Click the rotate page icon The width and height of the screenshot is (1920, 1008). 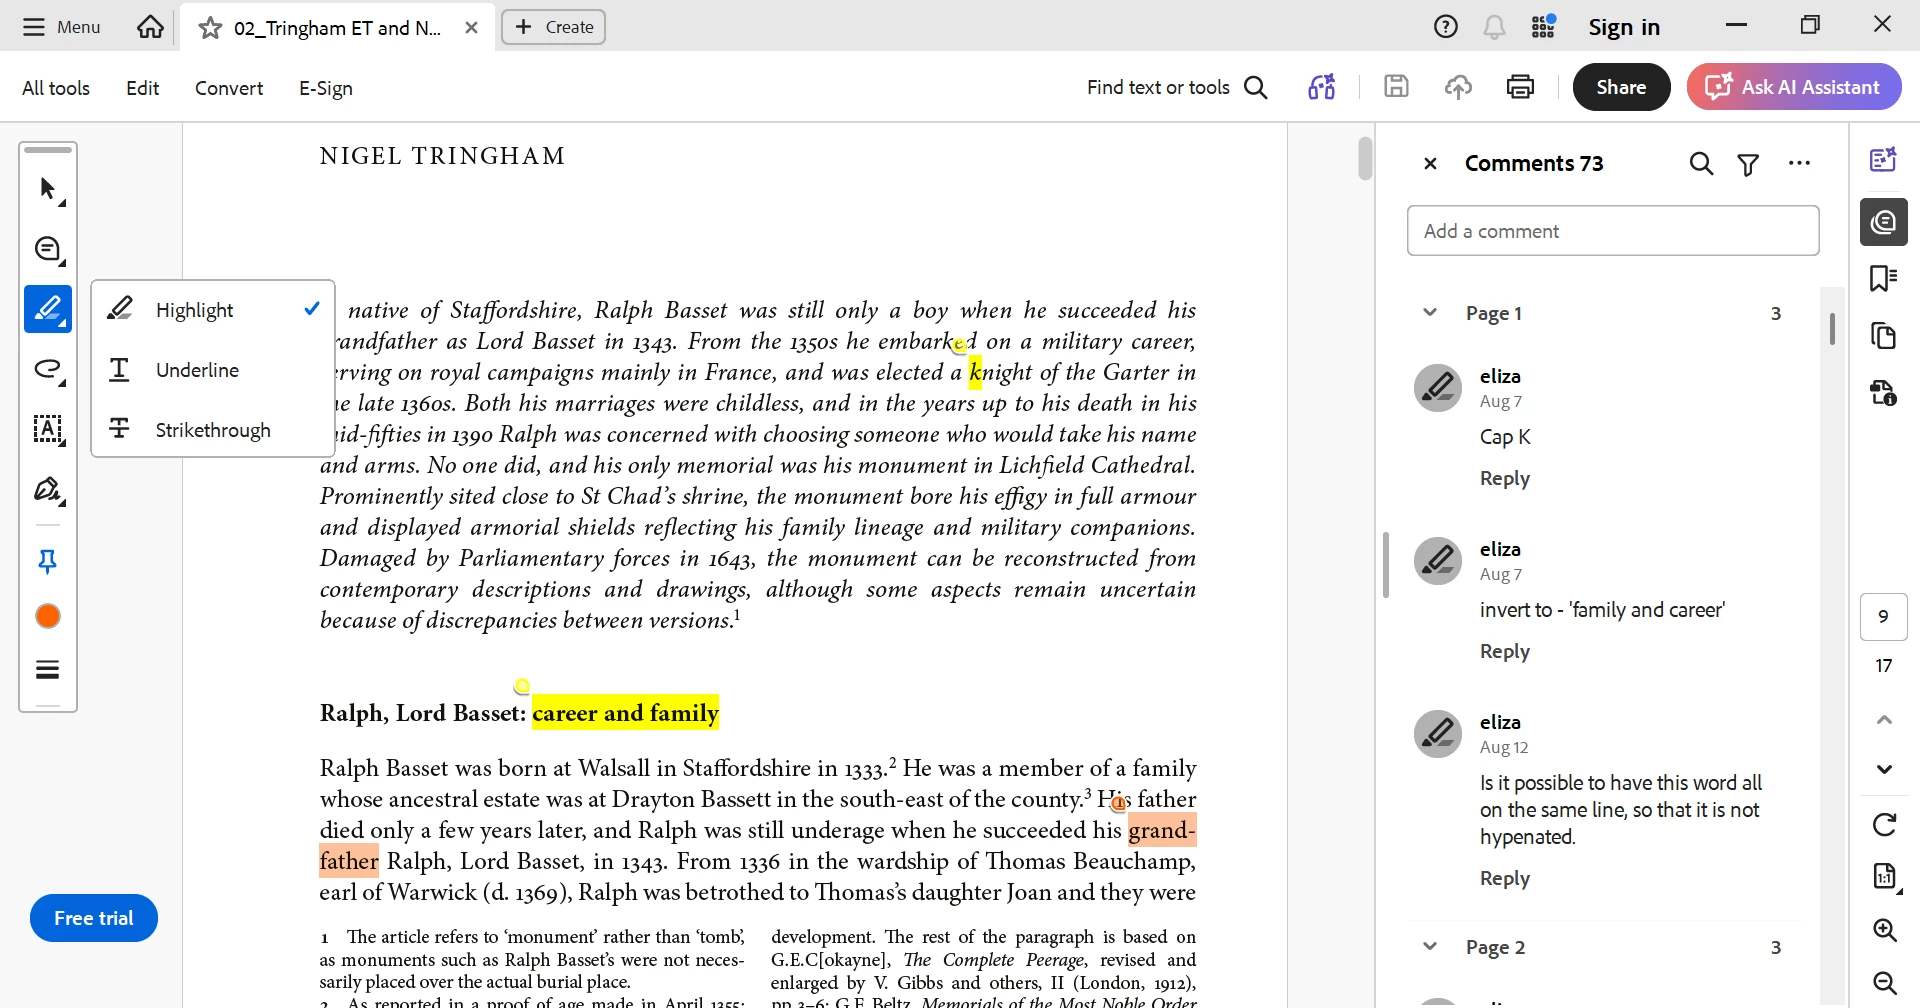click(x=1884, y=824)
